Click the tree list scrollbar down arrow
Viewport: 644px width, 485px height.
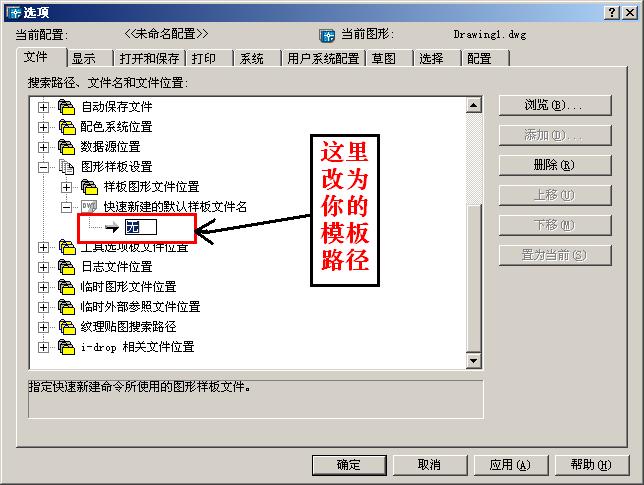point(474,361)
